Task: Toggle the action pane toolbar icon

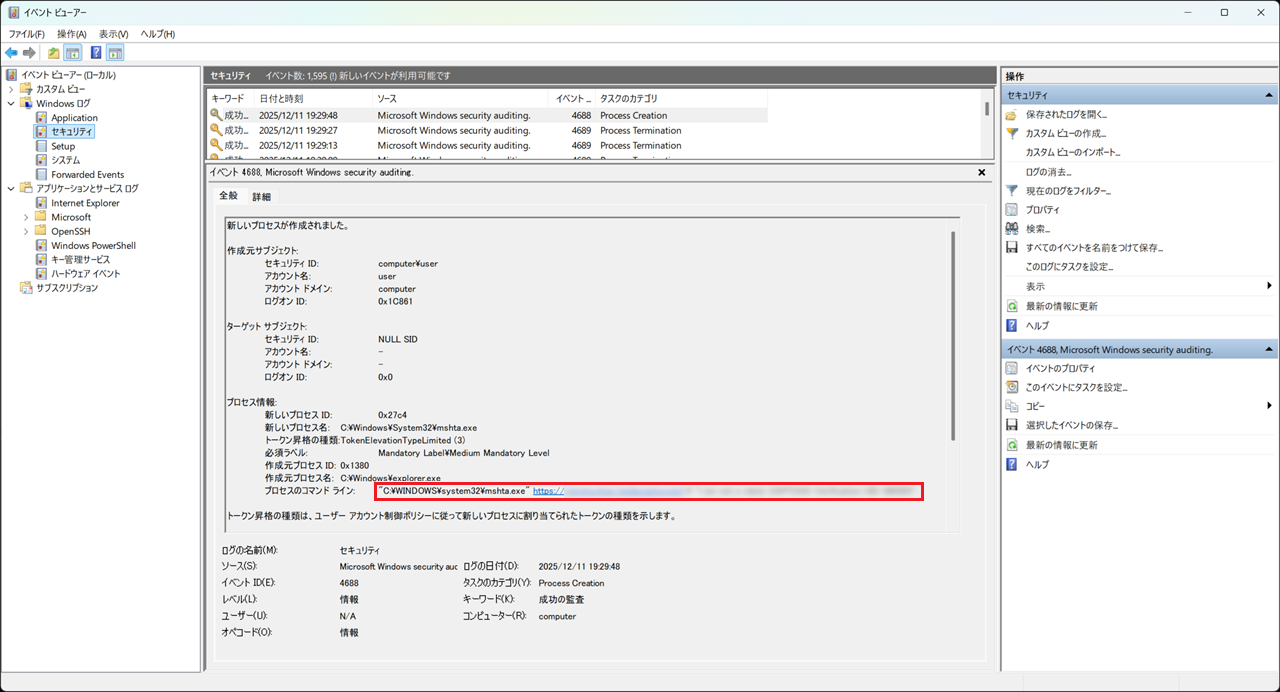Action: point(116,53)
